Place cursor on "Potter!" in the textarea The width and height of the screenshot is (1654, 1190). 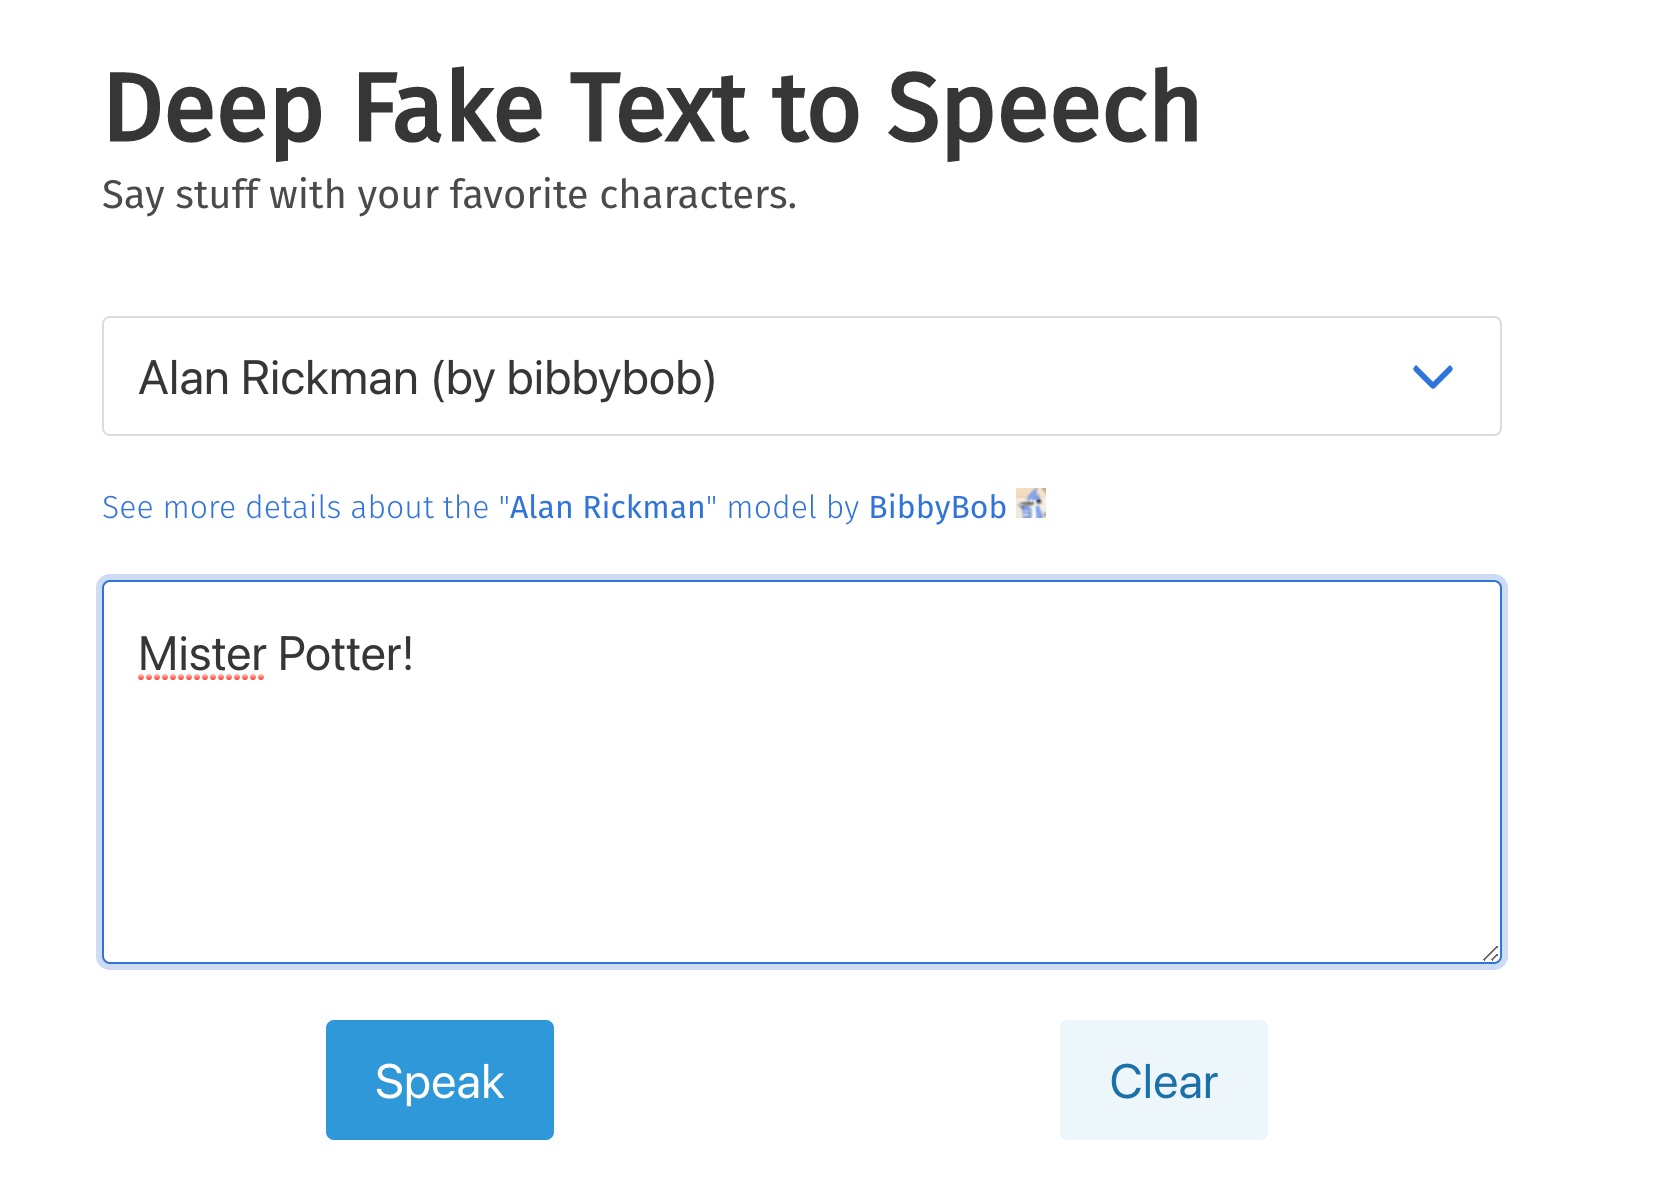pos(345,655)
